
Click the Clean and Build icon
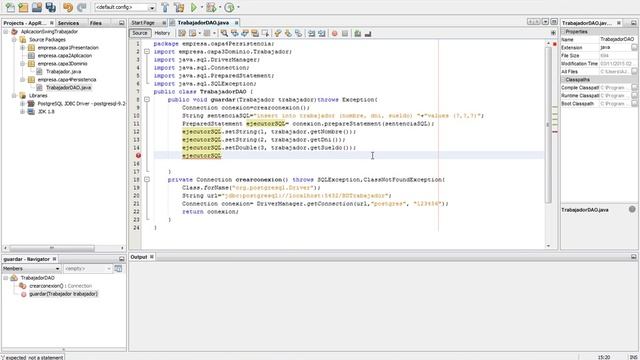pyautogui.click(x=179, y=7)
